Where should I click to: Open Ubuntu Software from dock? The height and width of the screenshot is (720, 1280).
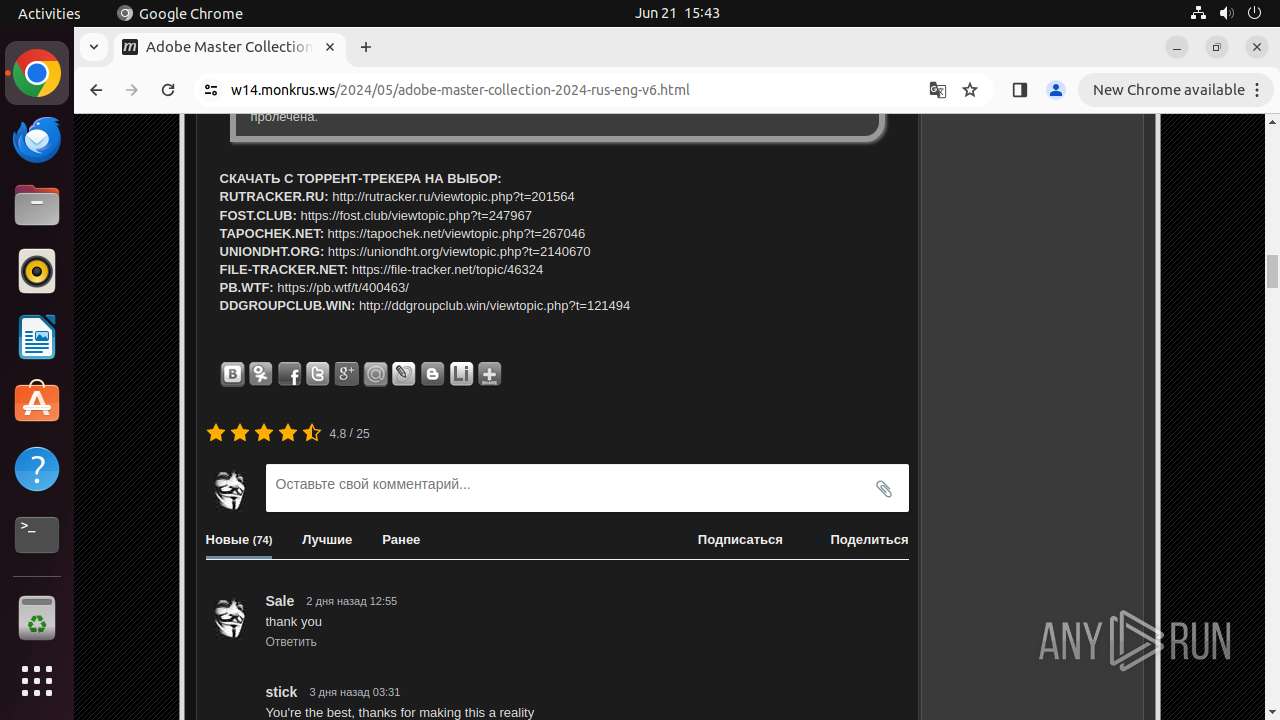coord(37,403)
